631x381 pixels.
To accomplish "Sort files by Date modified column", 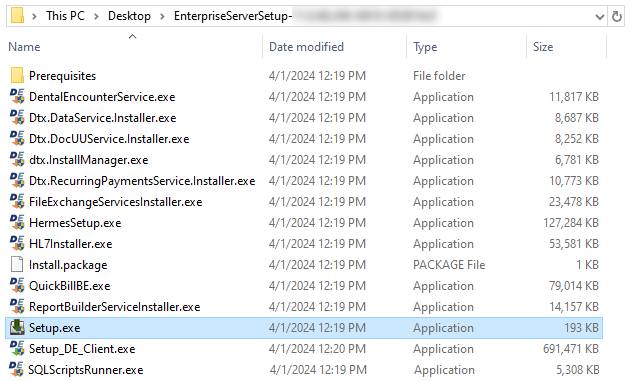I will pyautogui.click(x=306, y=47).
